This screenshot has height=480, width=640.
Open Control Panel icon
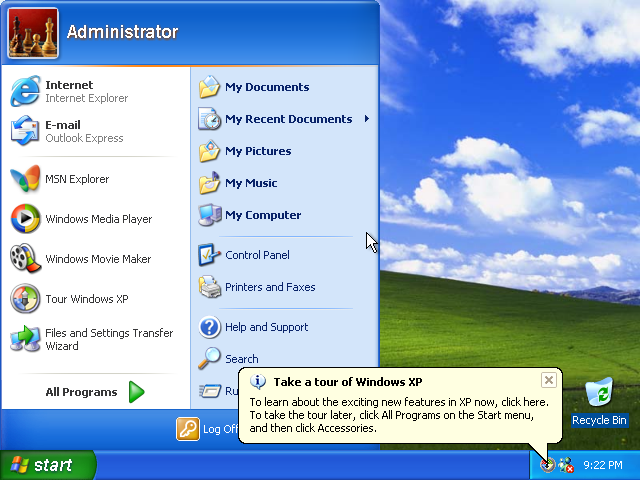click(x=209, y=255)
